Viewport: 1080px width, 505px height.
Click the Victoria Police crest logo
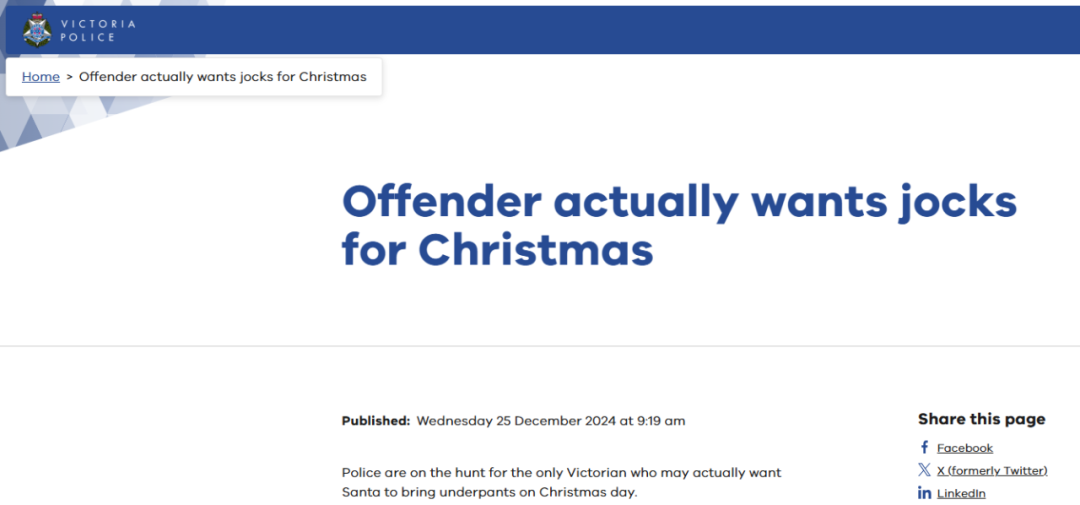(37, 30)
